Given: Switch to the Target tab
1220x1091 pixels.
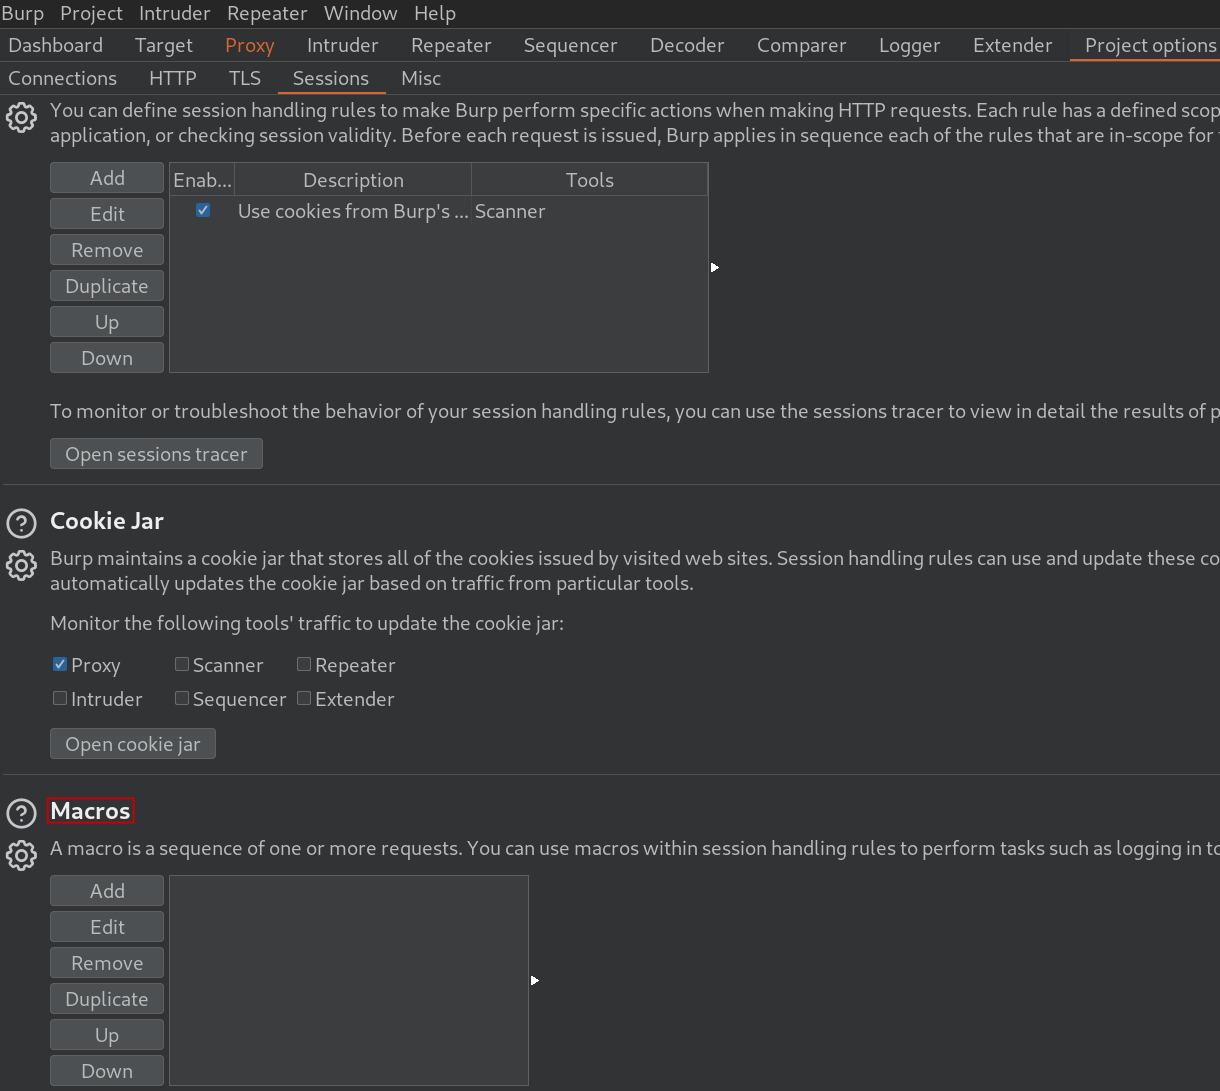Looking at the screenshot, I should (x=164, y=45).
